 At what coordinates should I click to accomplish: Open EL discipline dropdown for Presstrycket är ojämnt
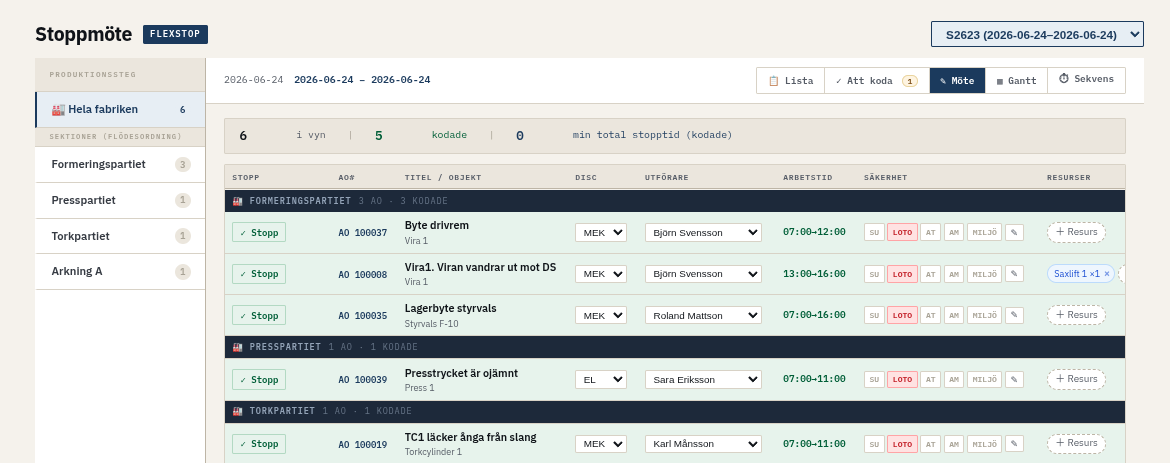601,379
